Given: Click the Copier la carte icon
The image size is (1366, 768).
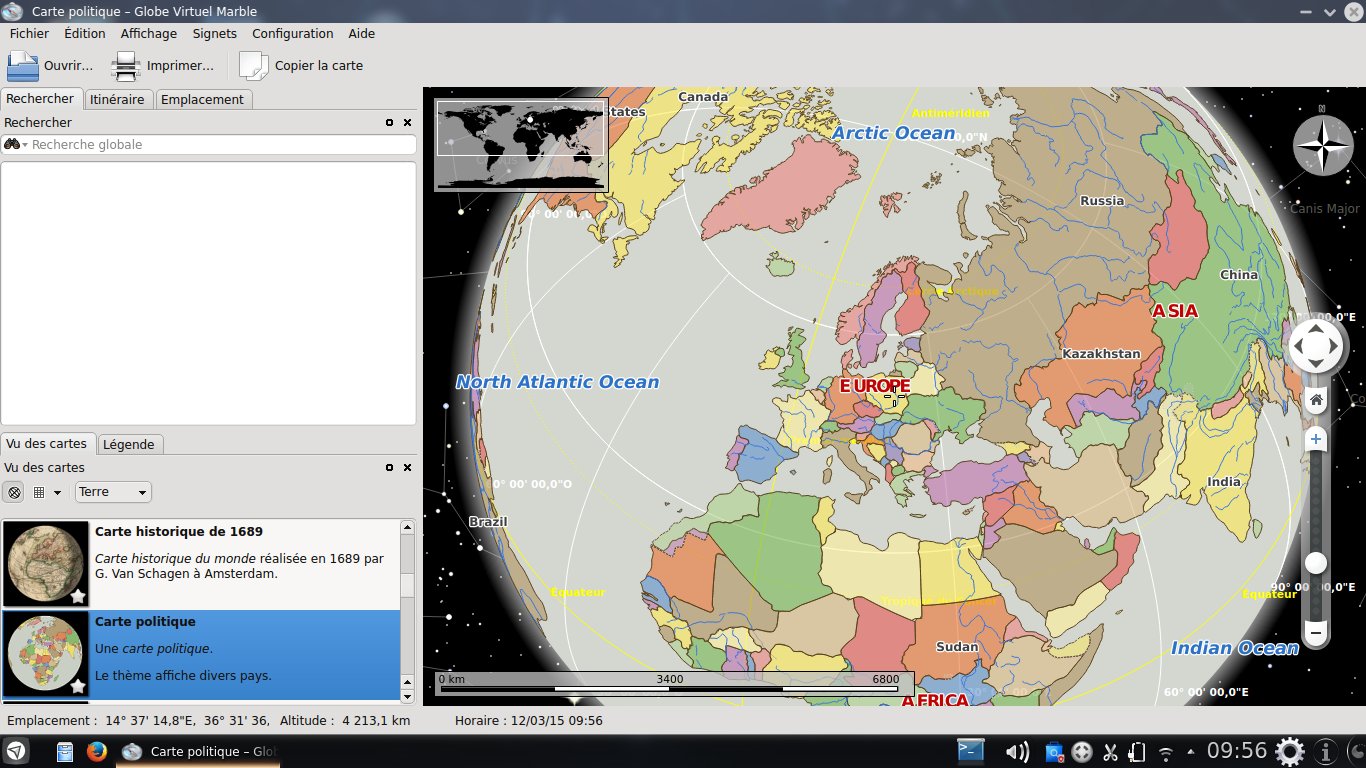Looking at the screenshot, I should [x=254, y=66].
